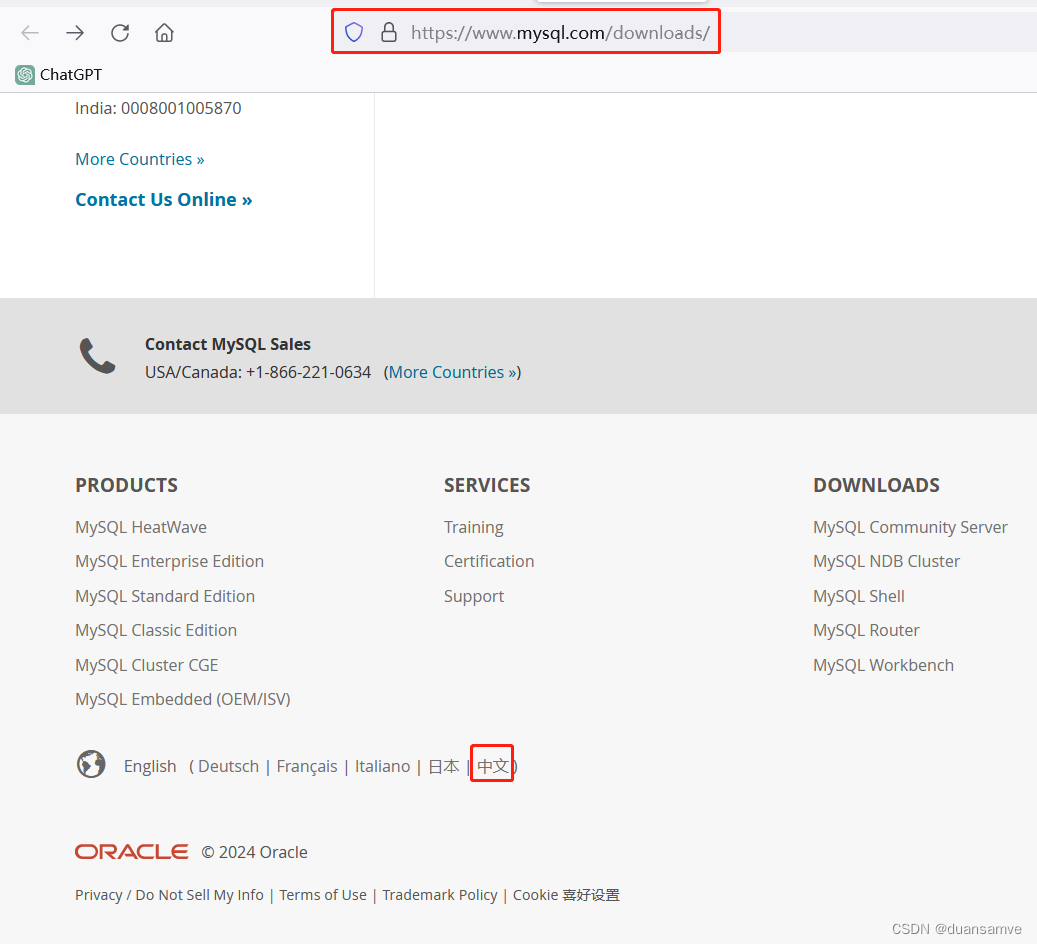Image resolution: width=1037 pixels, height=944 pixels.
Task: Open the Support services link
Action: (x=474, y=596)
